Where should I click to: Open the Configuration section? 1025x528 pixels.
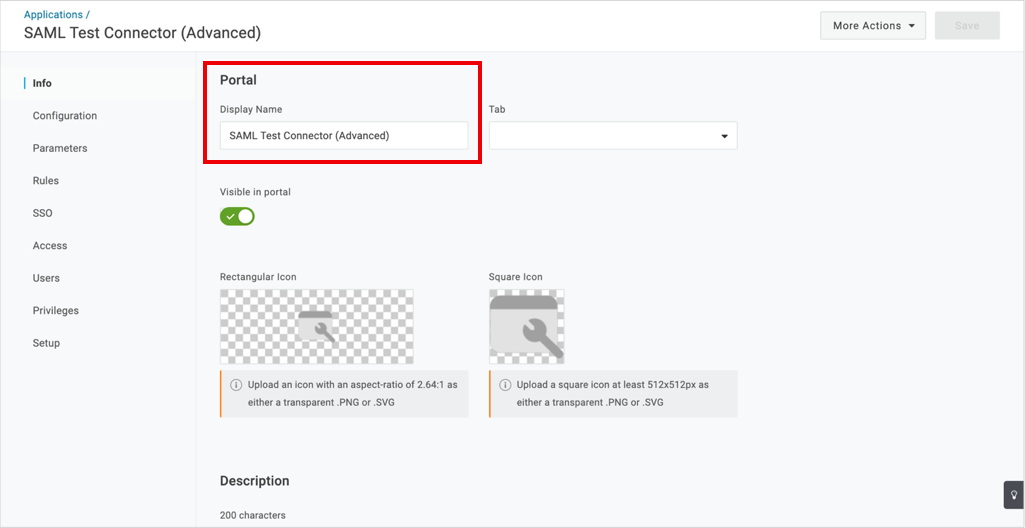(x=65, y=116)
